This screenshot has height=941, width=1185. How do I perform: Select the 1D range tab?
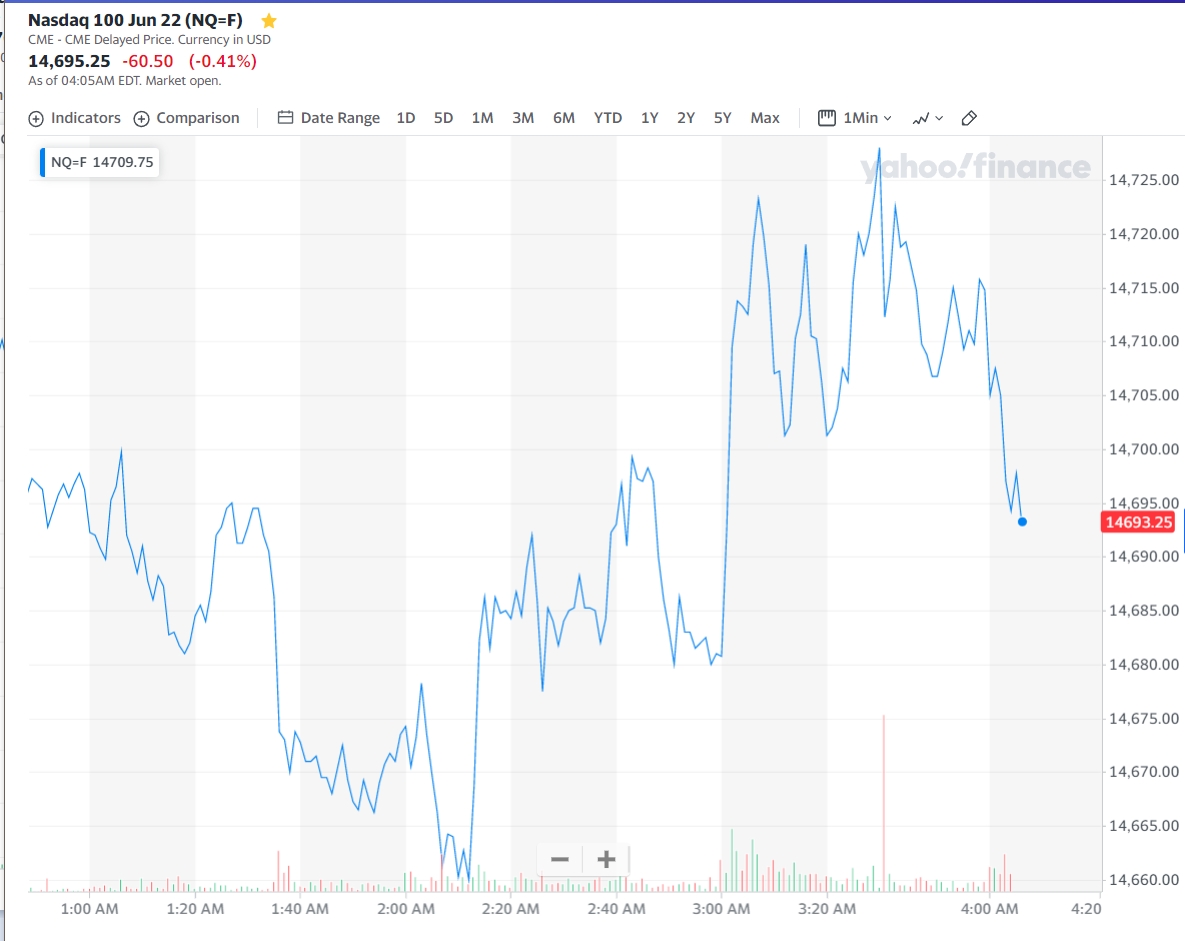coord(406,118)
